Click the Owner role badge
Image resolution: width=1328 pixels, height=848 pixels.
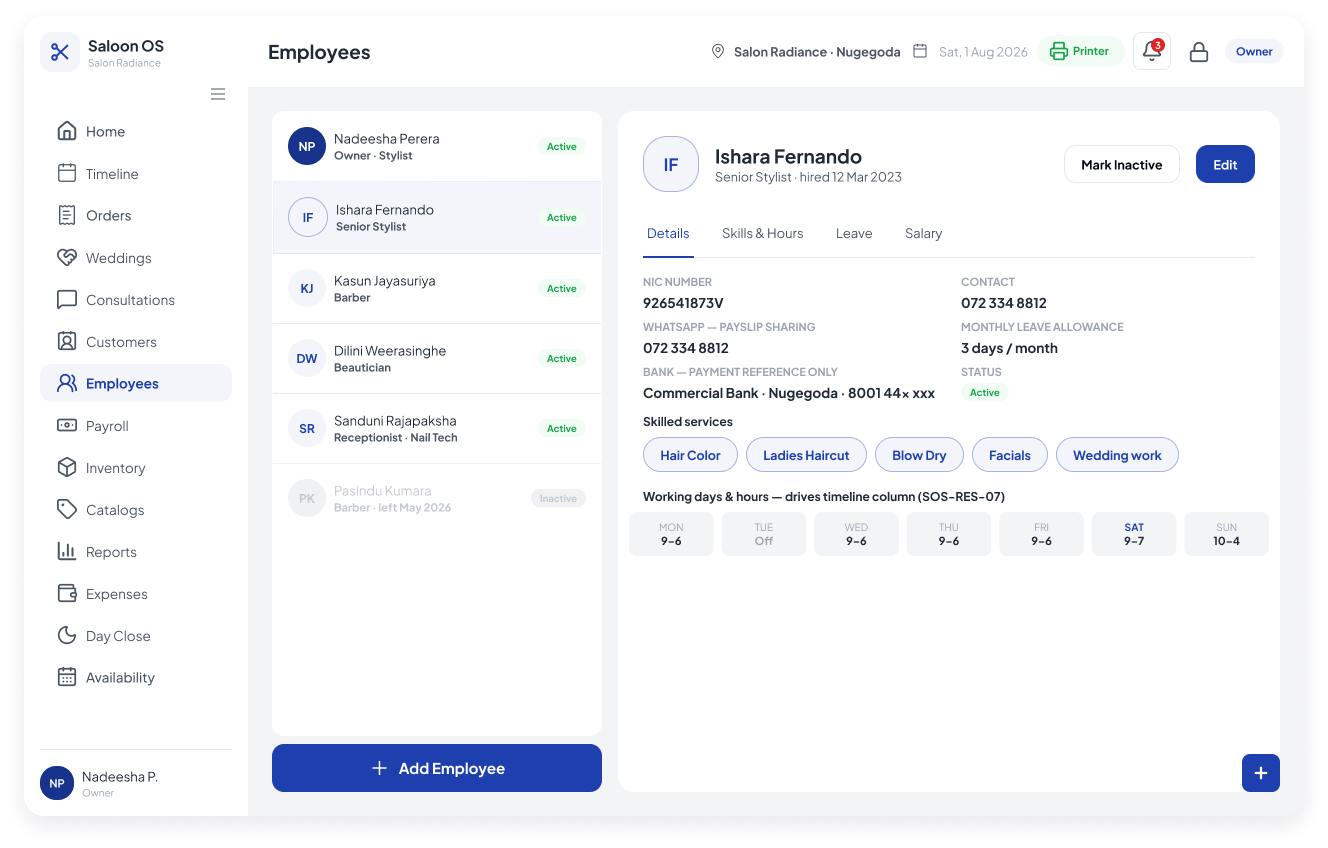(x=1254, y=51)
